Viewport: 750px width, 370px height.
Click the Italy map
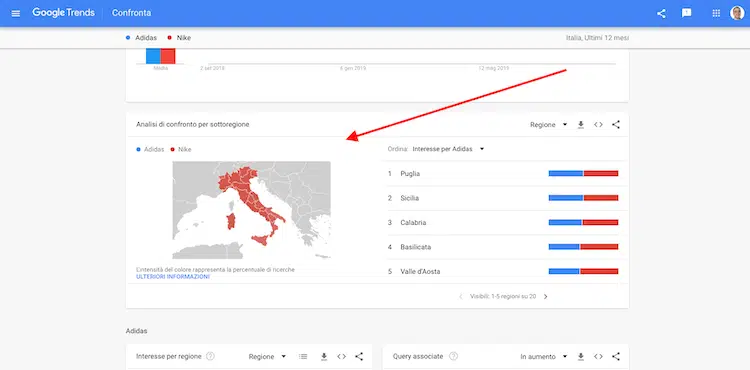tap(252, 210)
